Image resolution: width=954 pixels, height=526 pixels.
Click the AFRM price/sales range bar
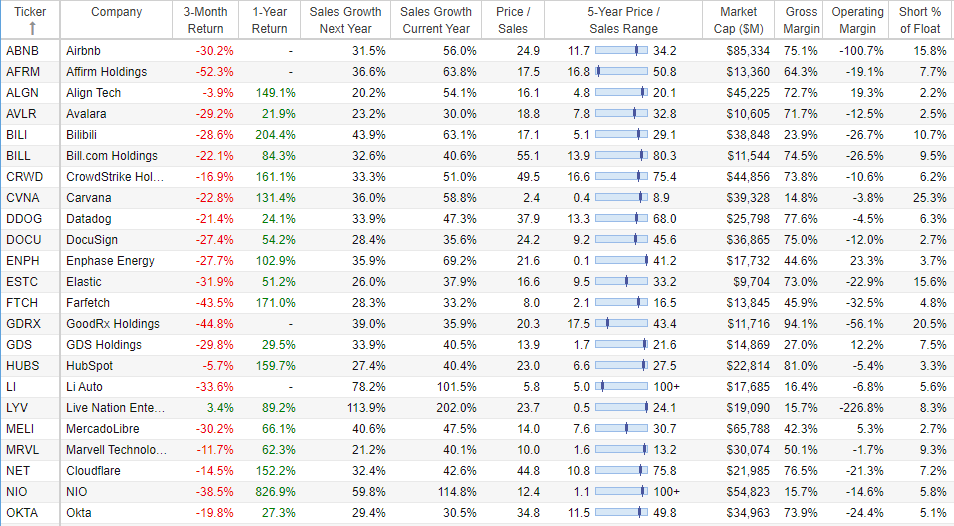pyautogui.click(x=621, y=72)
